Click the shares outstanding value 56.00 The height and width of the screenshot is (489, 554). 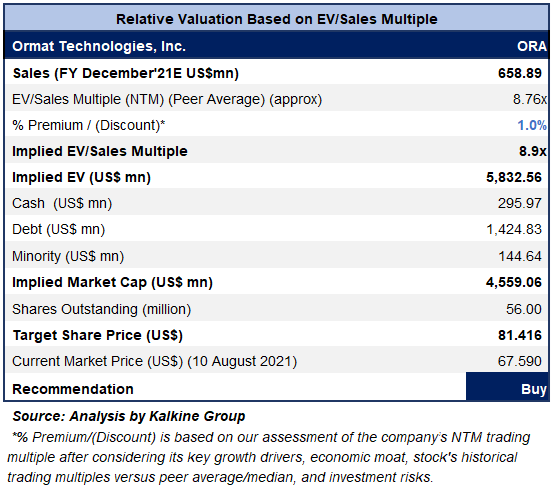524,309
